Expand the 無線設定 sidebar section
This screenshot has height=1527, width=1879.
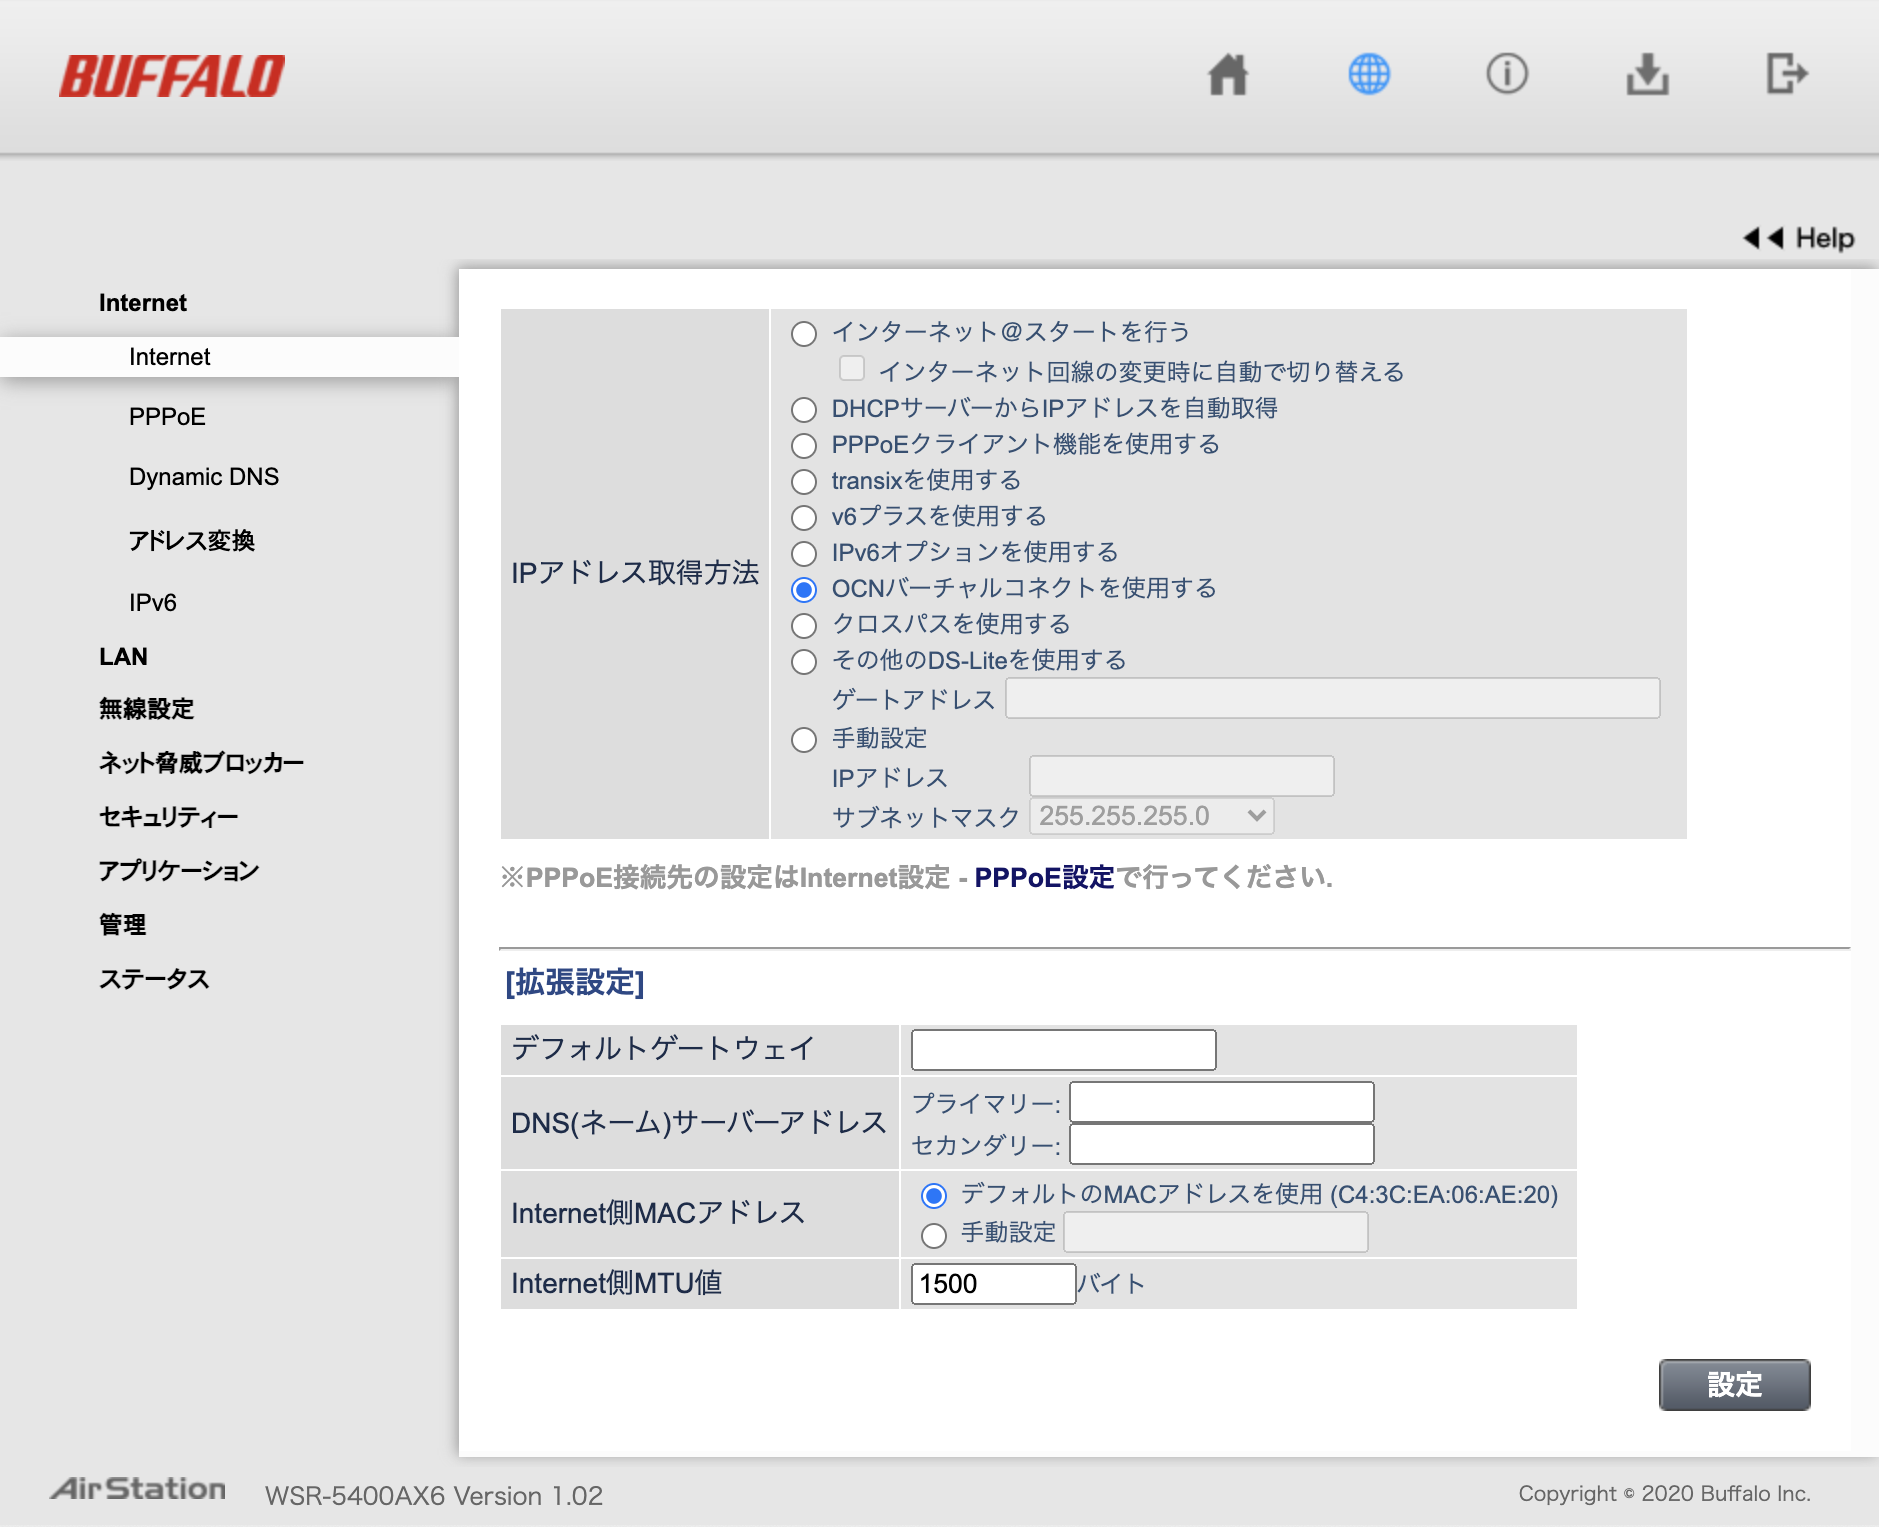pyautogui.click(x=145, y=709)
